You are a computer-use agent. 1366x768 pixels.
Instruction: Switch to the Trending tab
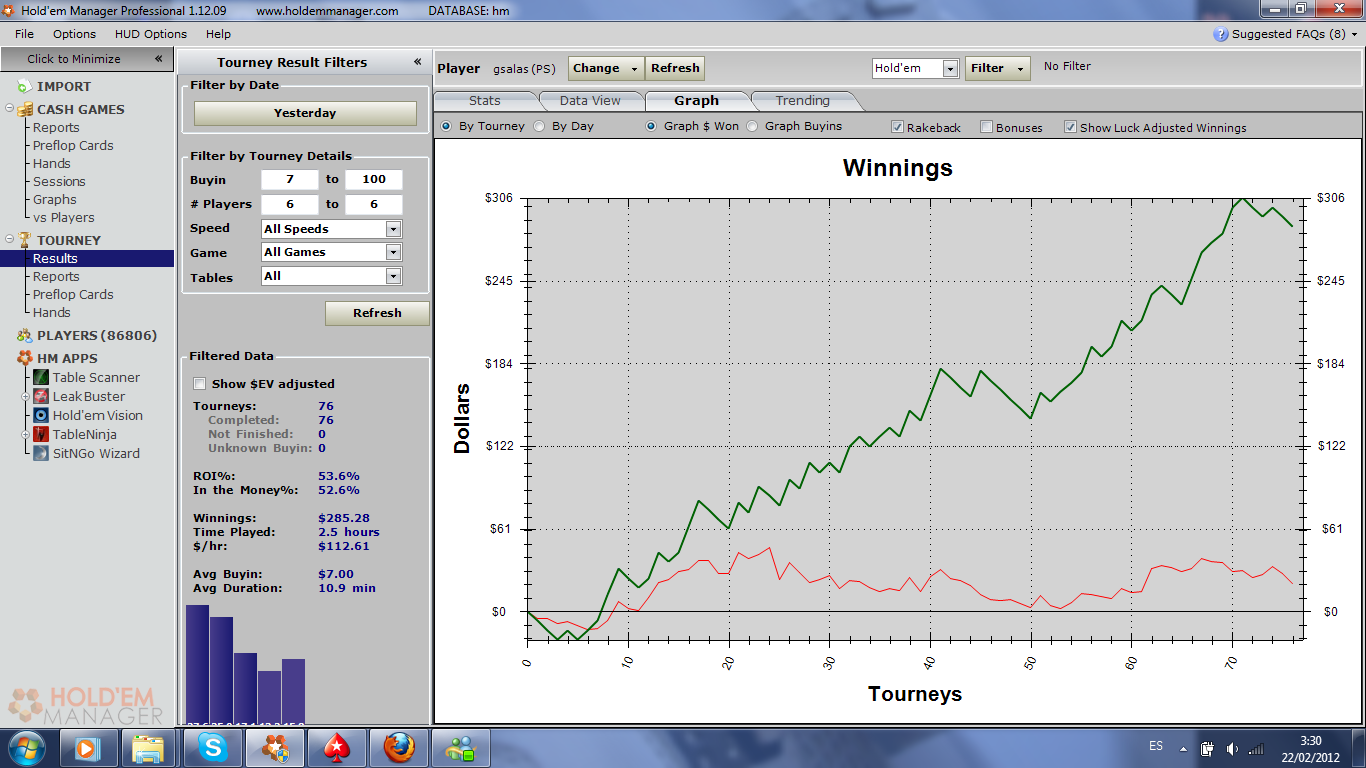click(803, 100)
